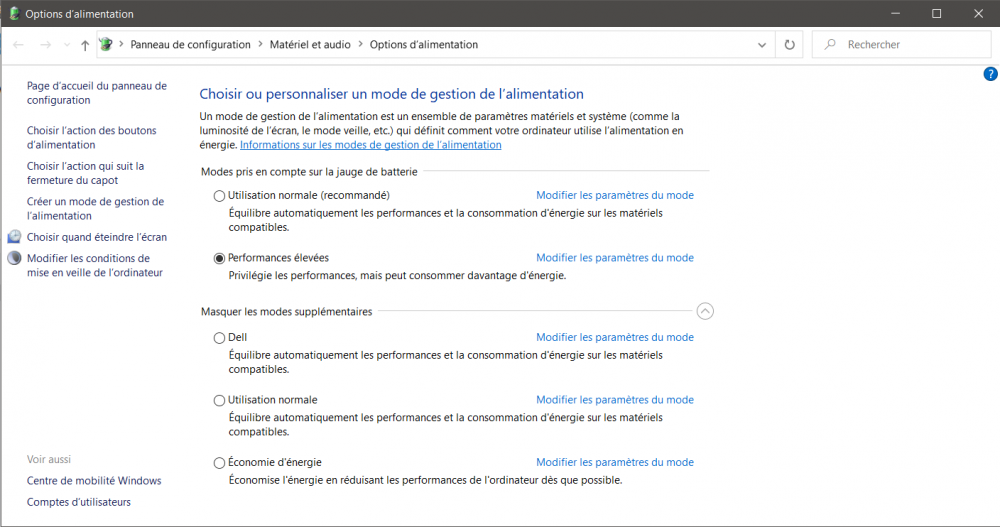Modify settings for Performances élevées plan

(x=614, y=258)
